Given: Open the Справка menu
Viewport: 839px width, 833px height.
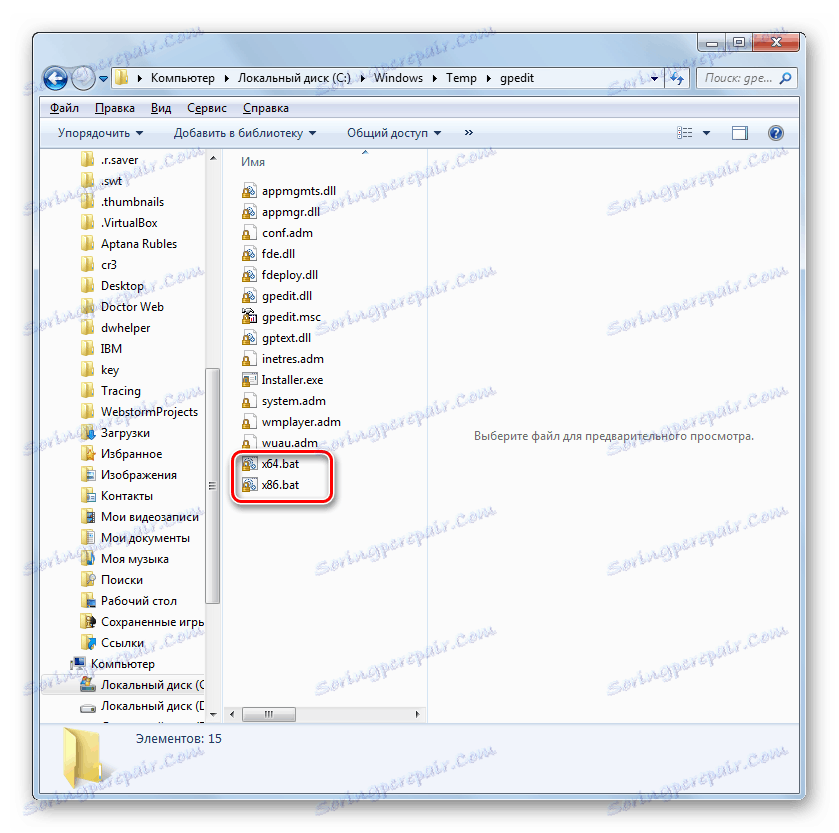Looking at the screenshot, I should tap(265, 108).
